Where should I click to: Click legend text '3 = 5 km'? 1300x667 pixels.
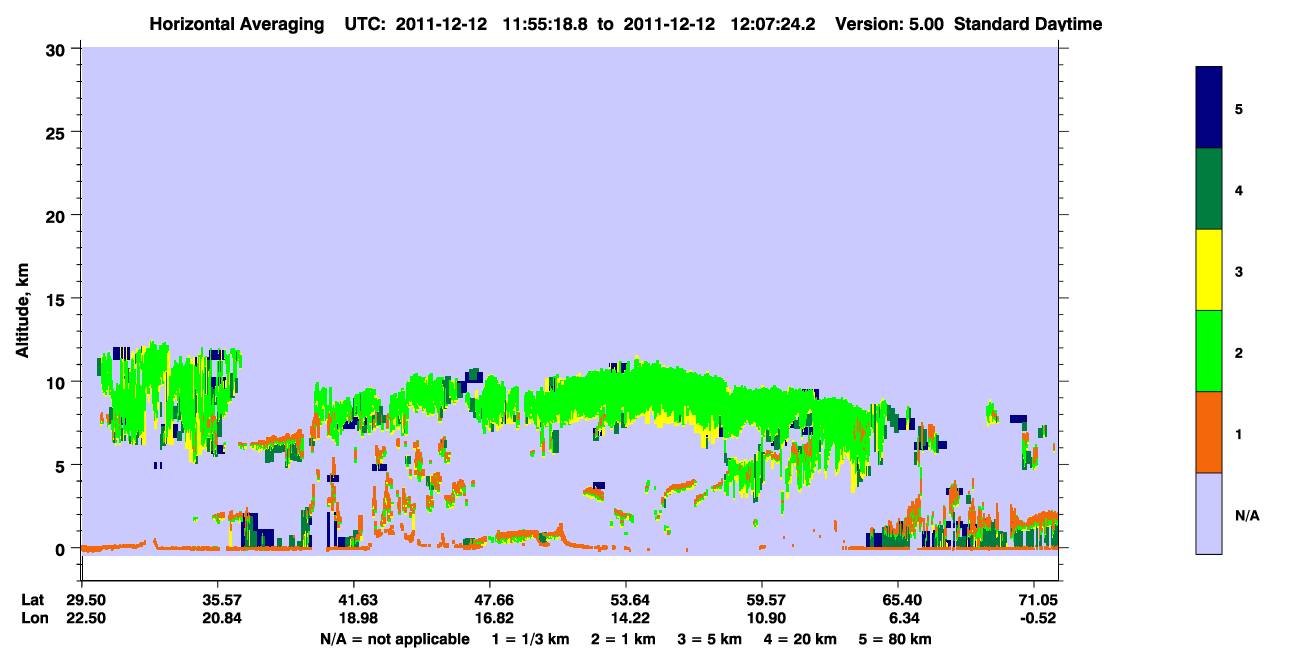pyautogui.click(x=709, y=639)
